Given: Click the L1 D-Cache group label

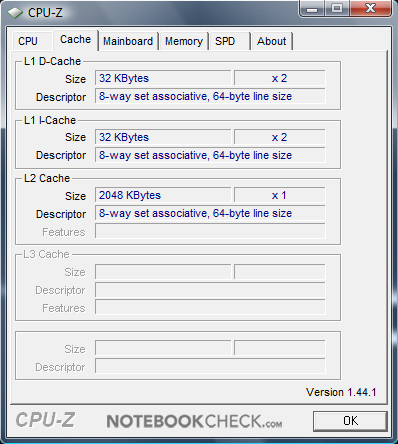Looking at the screenshot, I should point(52,61).
